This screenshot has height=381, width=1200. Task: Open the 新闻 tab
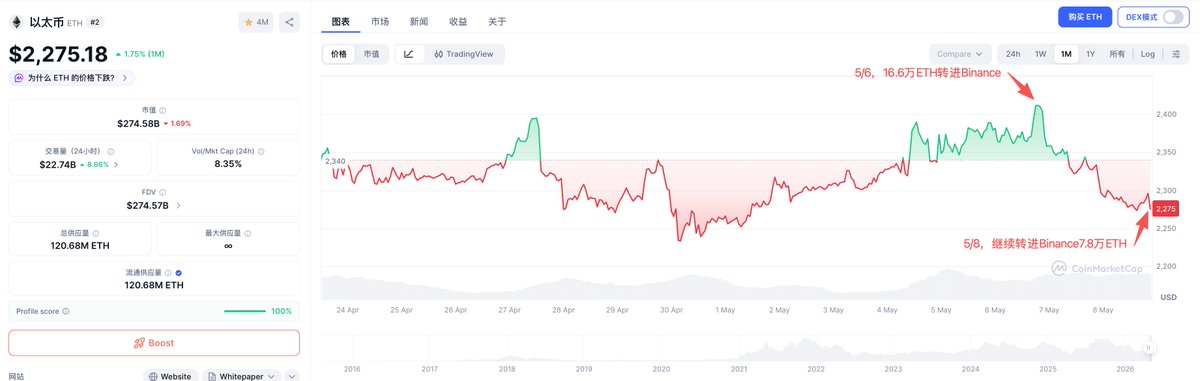[x=419, y=21]
